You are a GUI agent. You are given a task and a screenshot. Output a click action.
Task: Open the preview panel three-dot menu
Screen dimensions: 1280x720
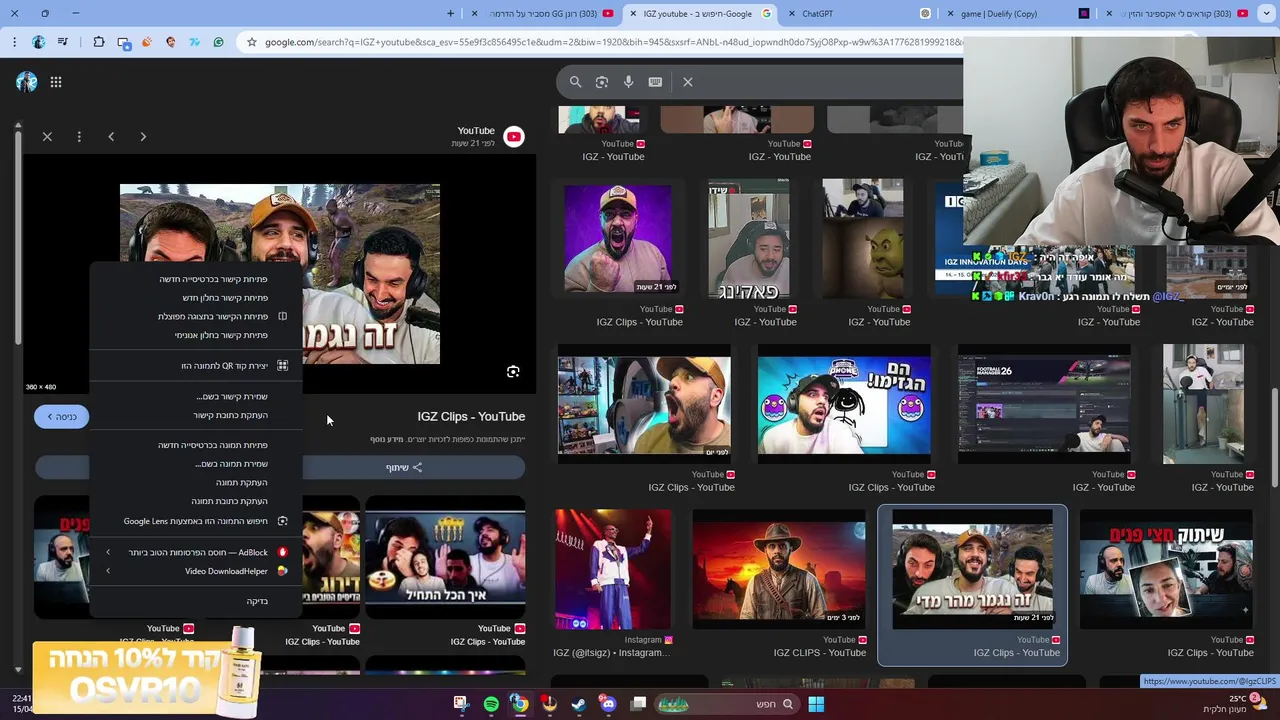click(x=79, y=136)
